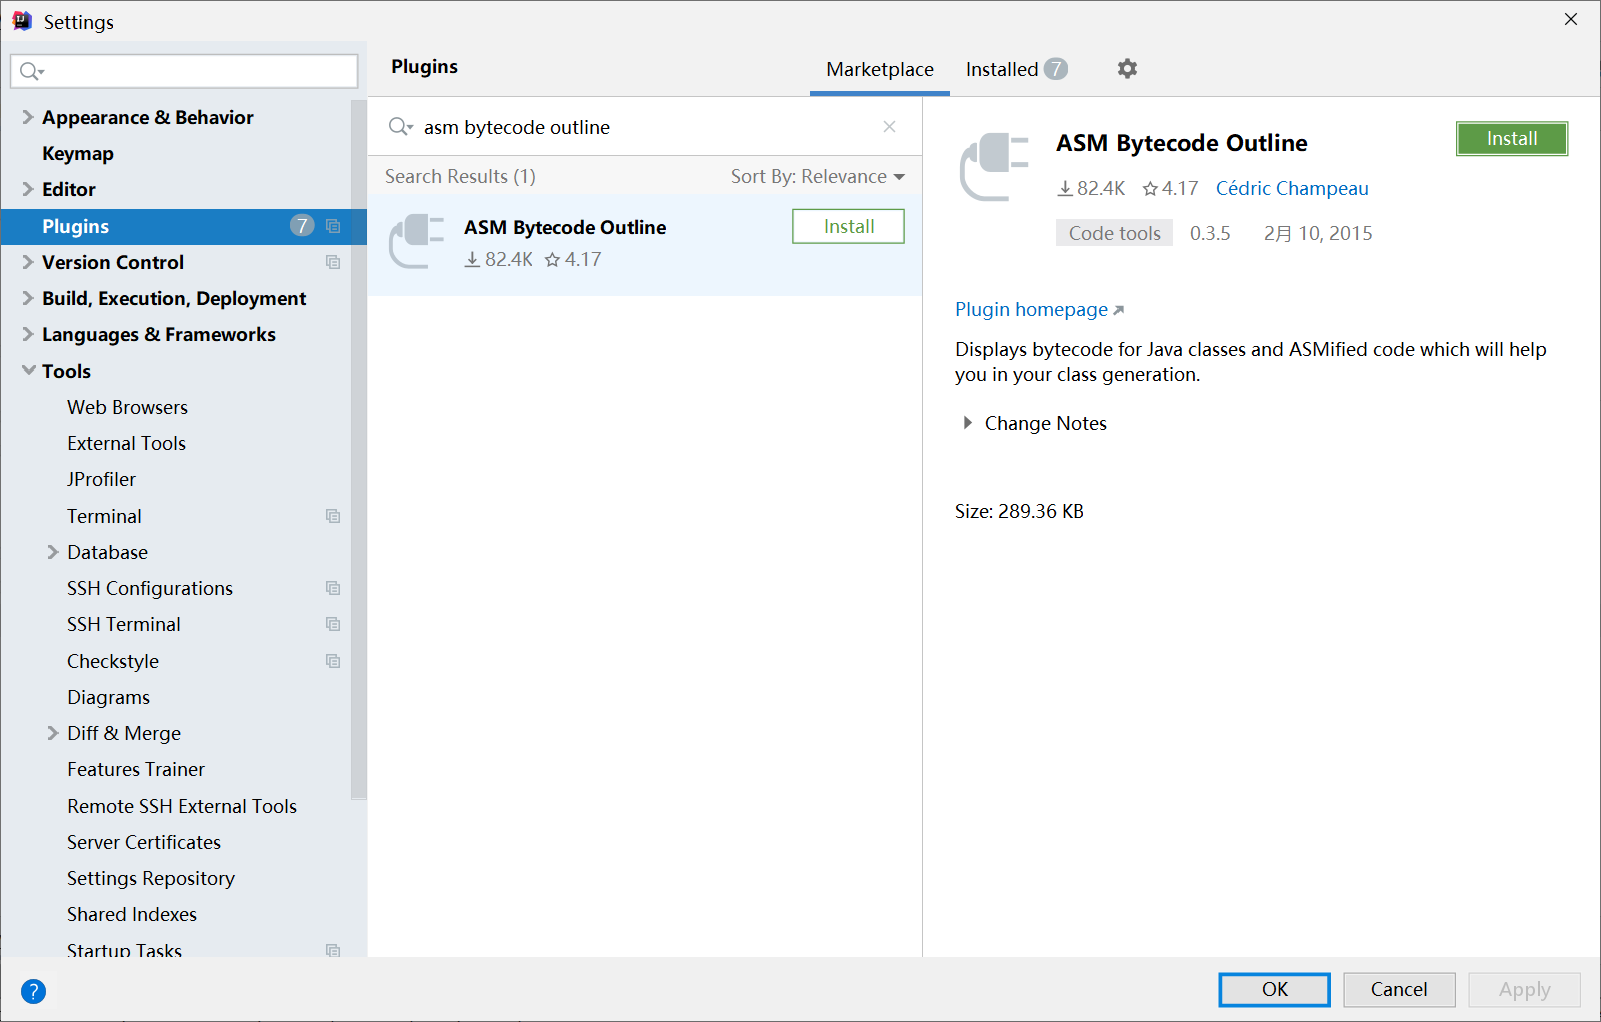Close the Settings dialog
This screenshot has height=1022, width=1601.
click(1571, 19)
